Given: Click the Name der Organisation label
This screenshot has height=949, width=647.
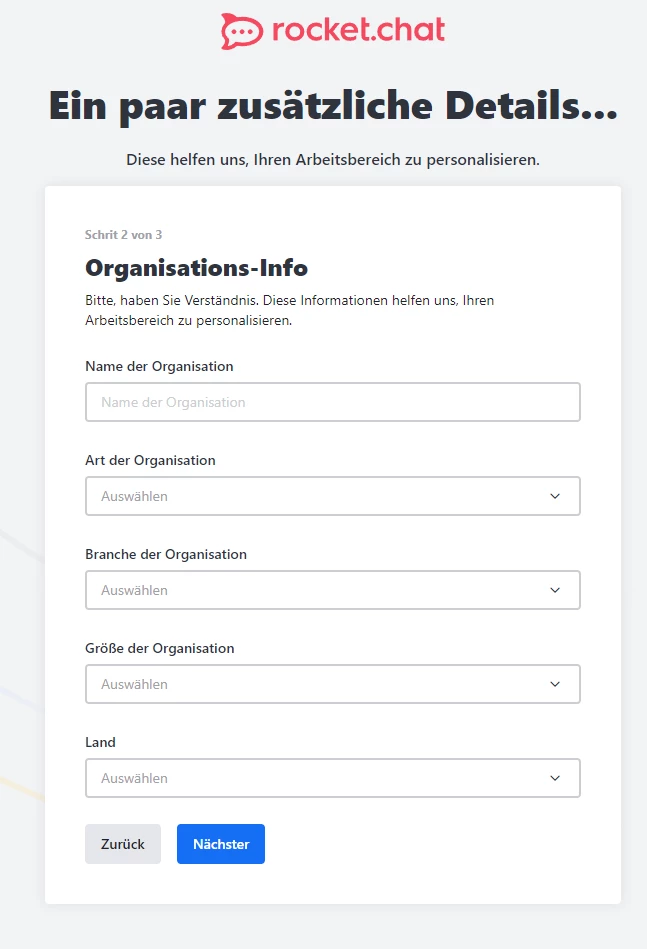Looking at the screenshot, I should pos(159,366).
